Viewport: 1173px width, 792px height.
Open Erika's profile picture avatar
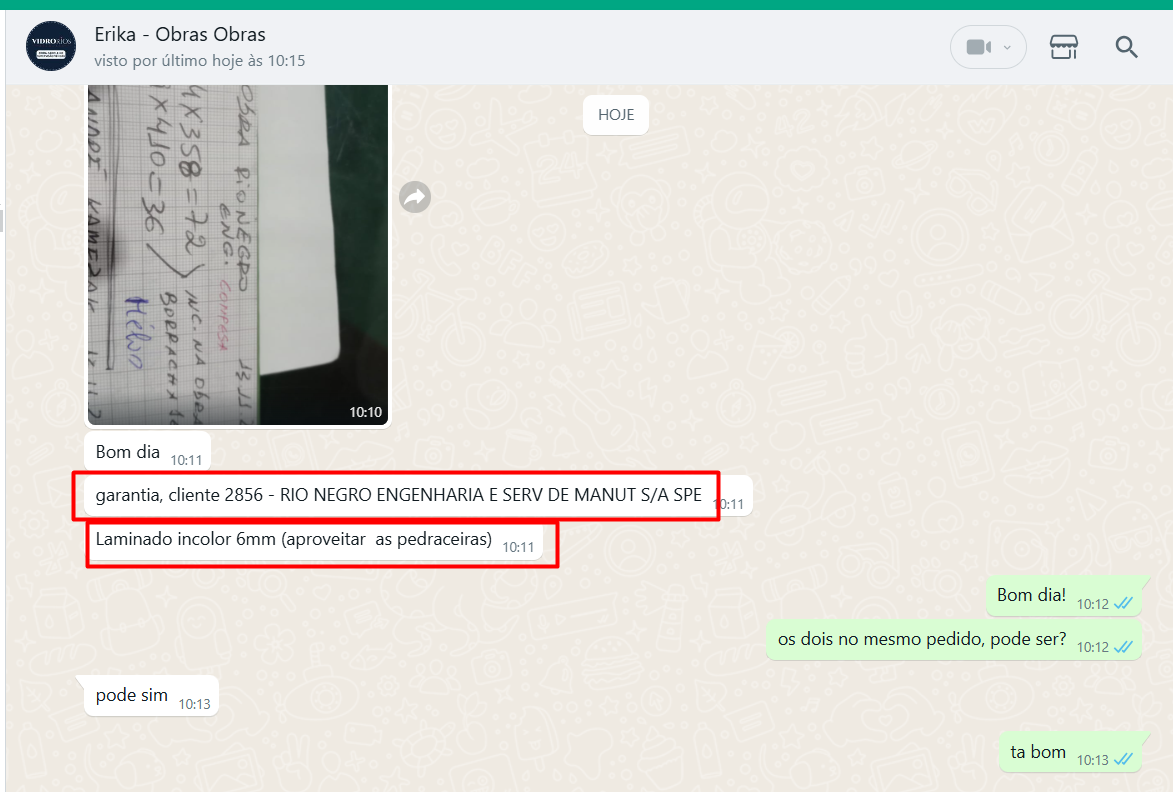(x=51, y=46)
